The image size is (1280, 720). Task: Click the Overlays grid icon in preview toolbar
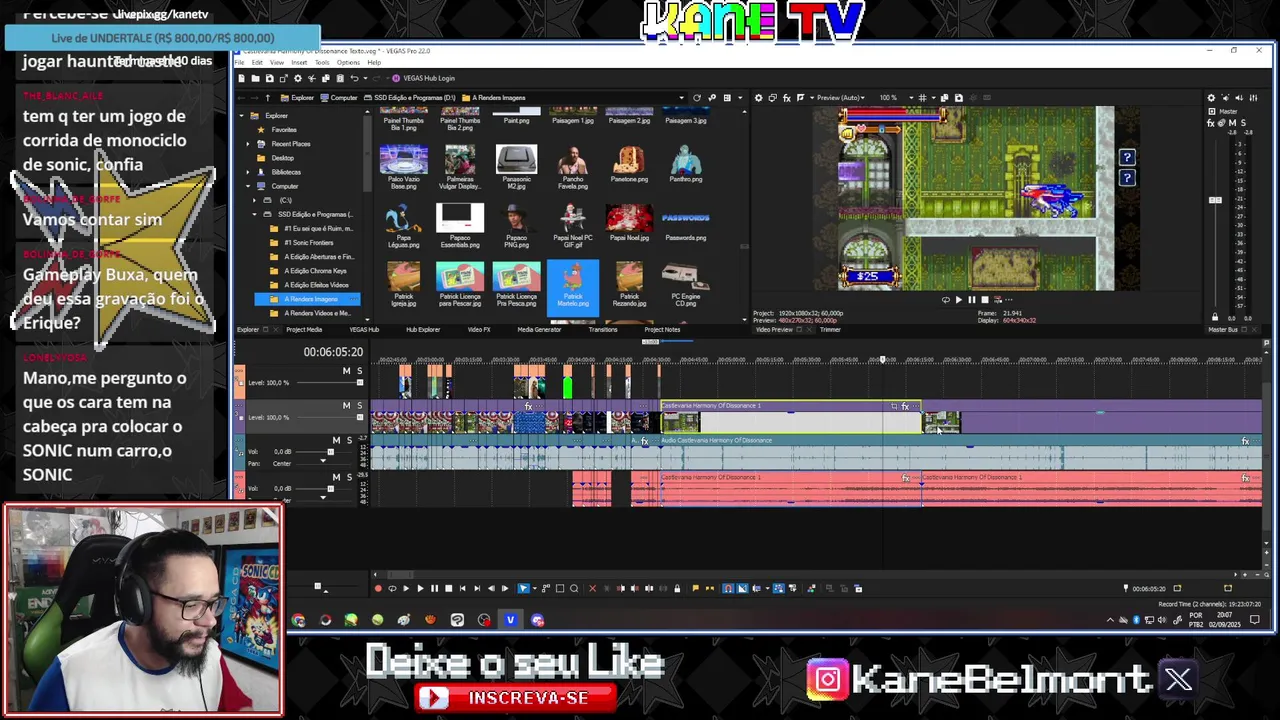pyautogui.click(x=922, y=97)
